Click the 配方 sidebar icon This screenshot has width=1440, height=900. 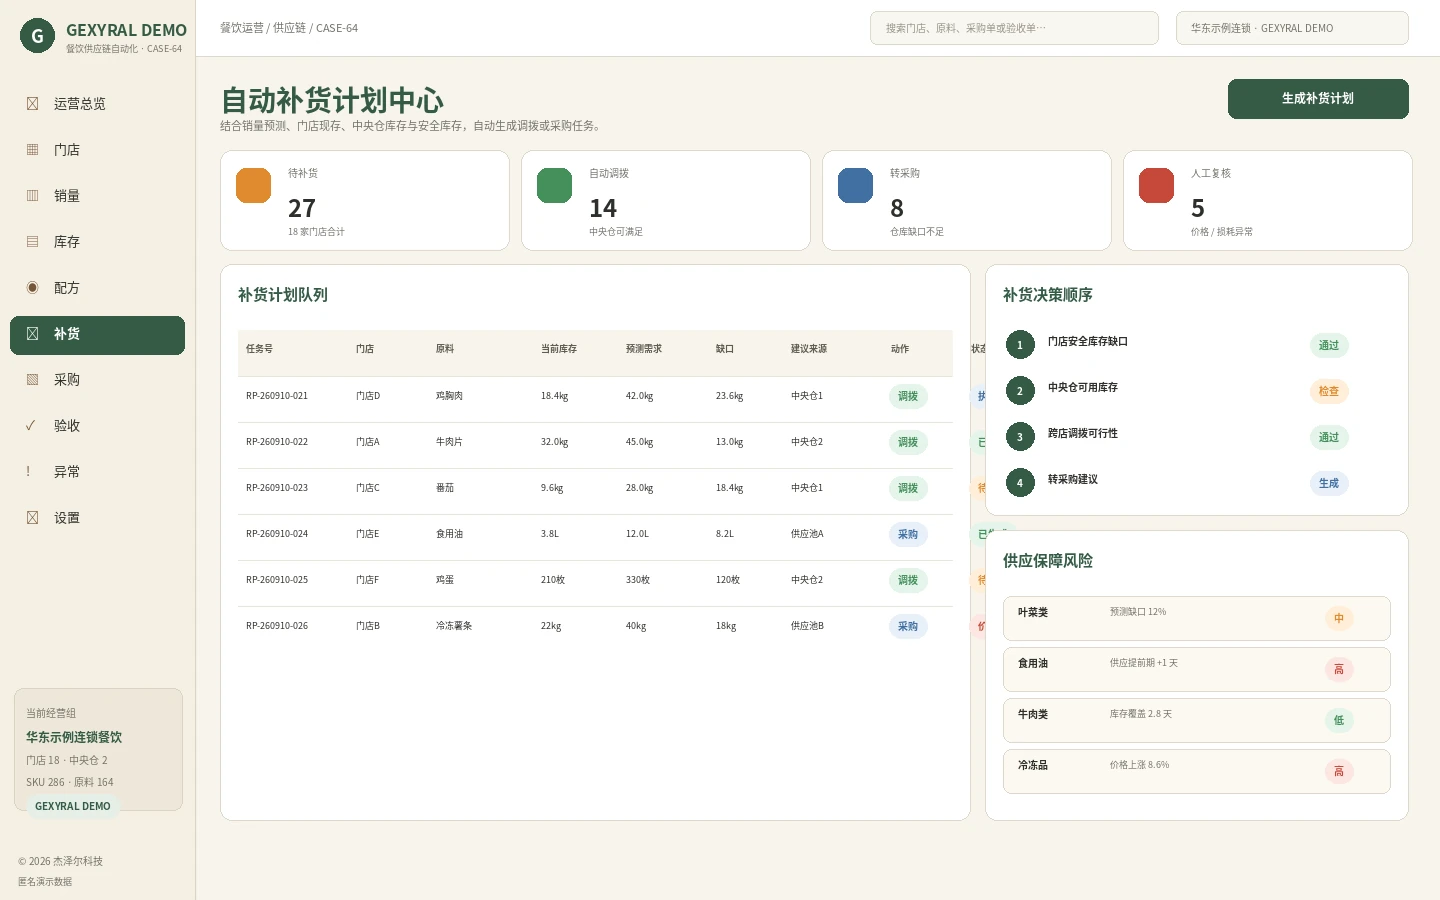pyautogui.click(x=32, y=288)
